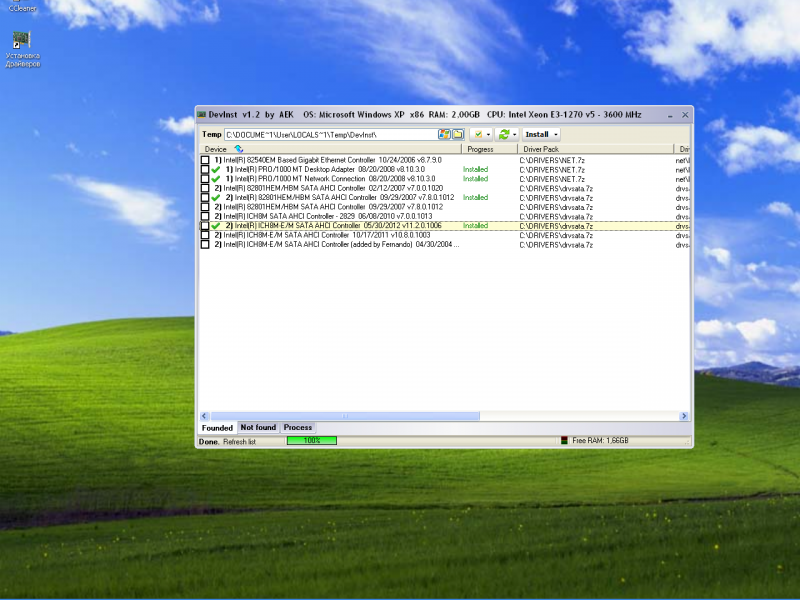Sort by the Driver Pack column header

tap(595, 149)
